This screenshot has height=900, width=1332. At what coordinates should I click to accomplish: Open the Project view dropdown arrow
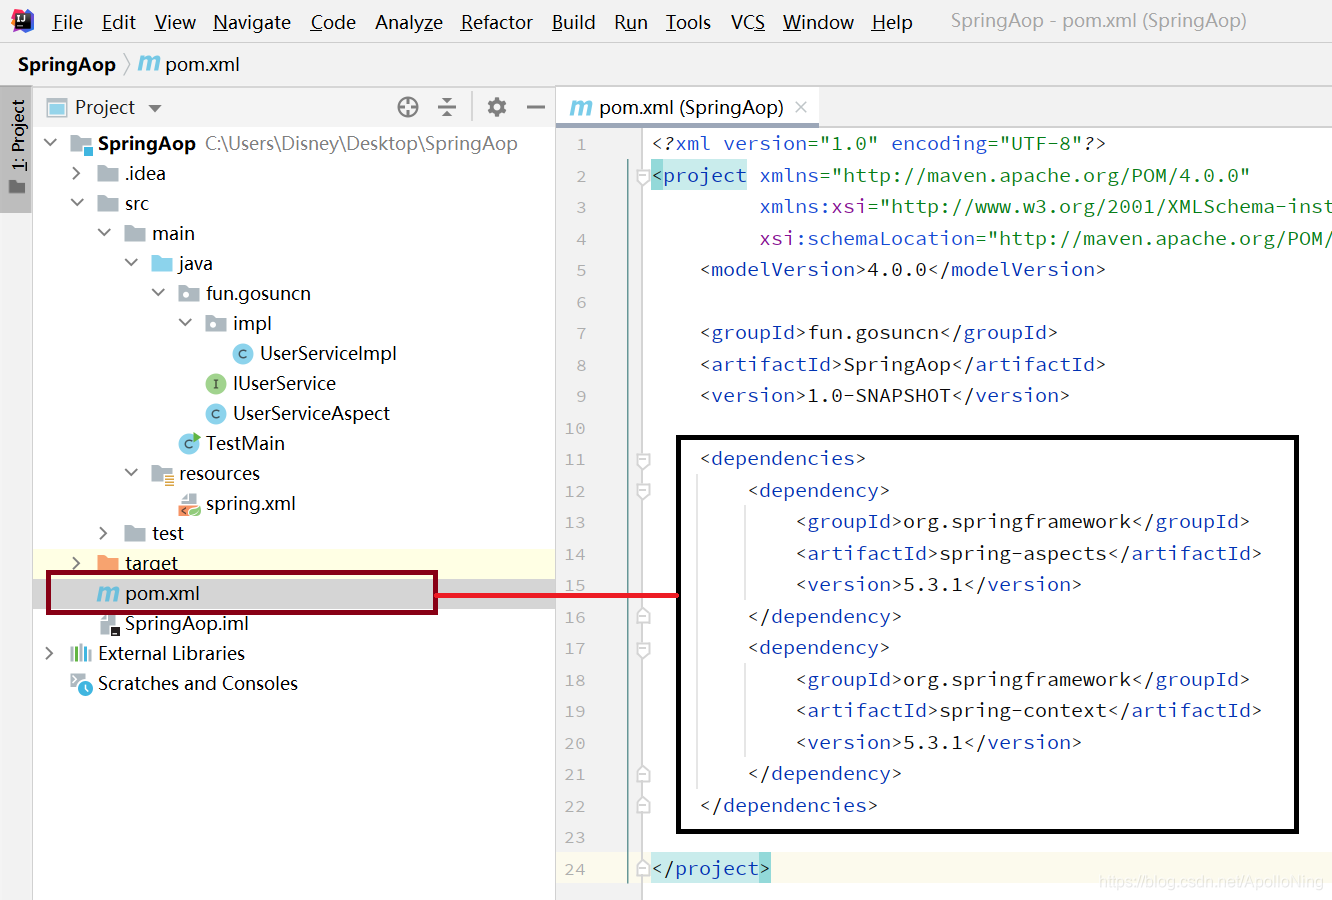[x=155, y=108]
